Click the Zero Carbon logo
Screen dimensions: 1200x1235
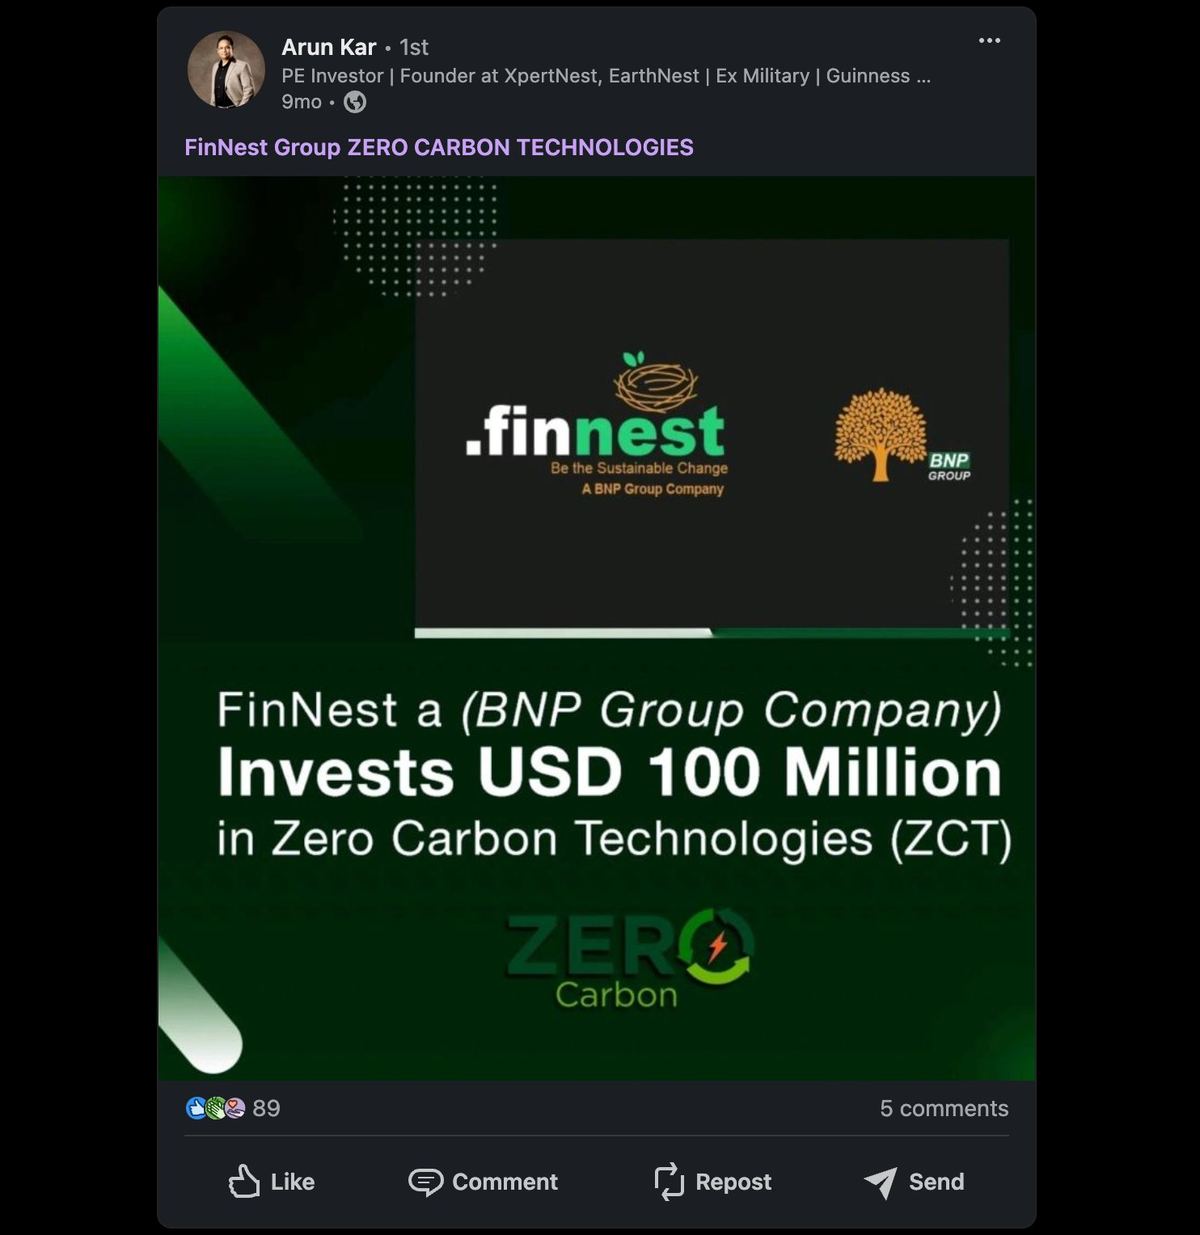click(x=629, y=960)
